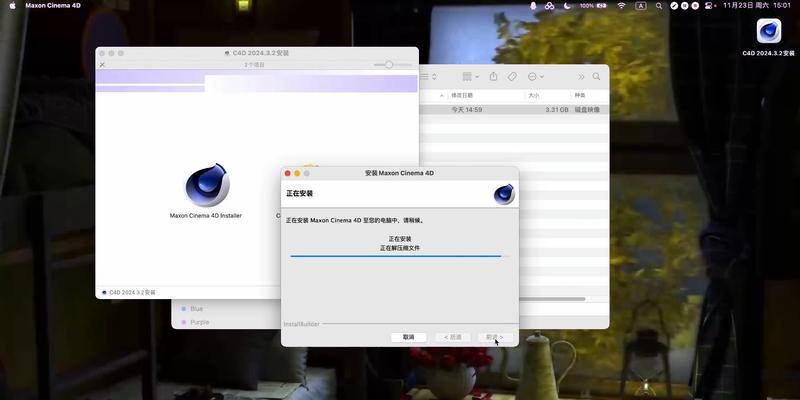Open the Wi-Fi menu bar icon

621,6
